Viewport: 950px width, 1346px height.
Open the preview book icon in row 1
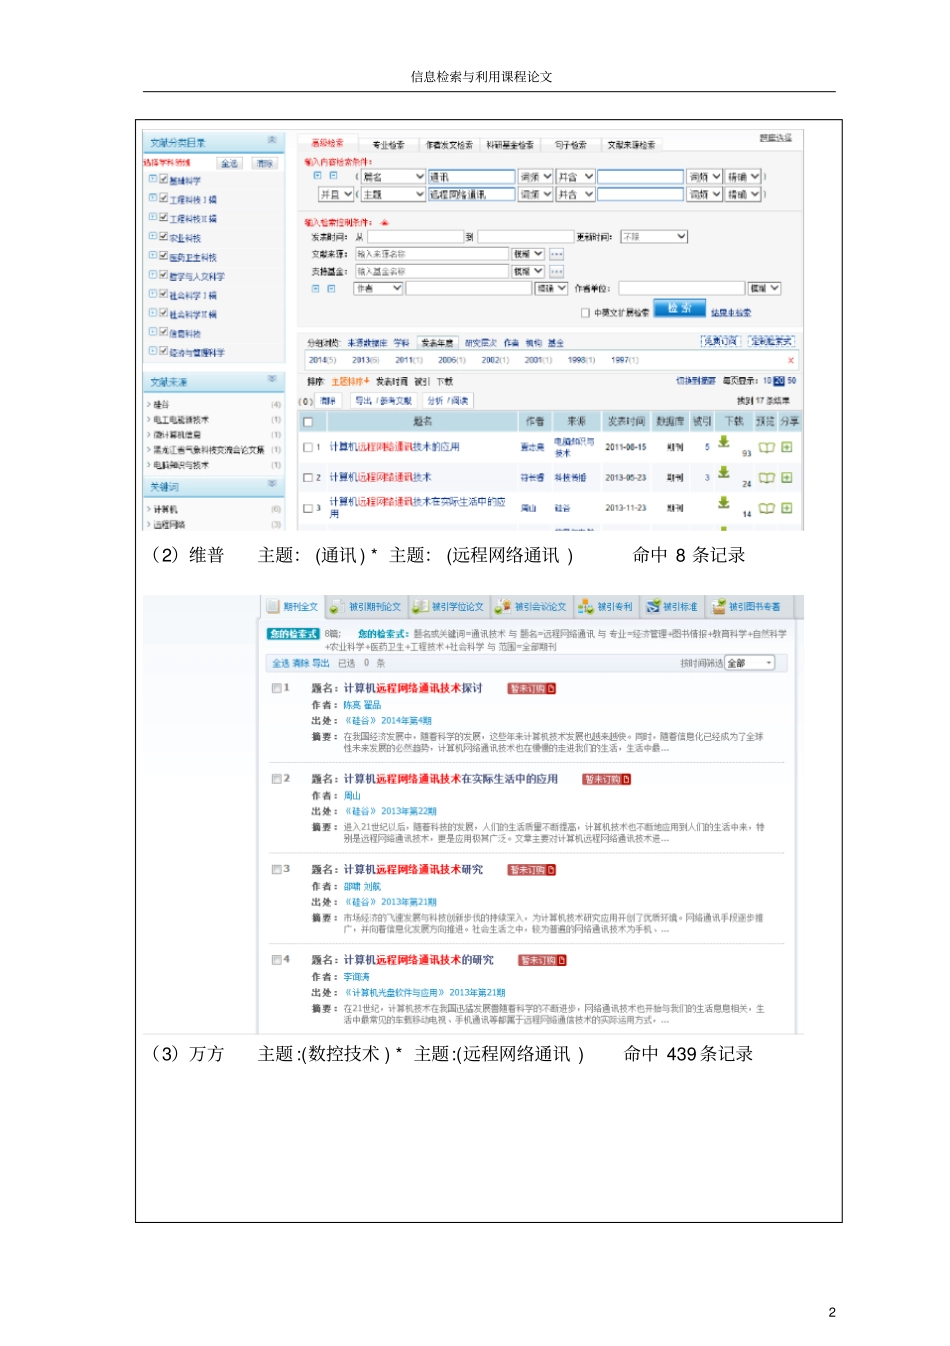(x=767, y=447)
